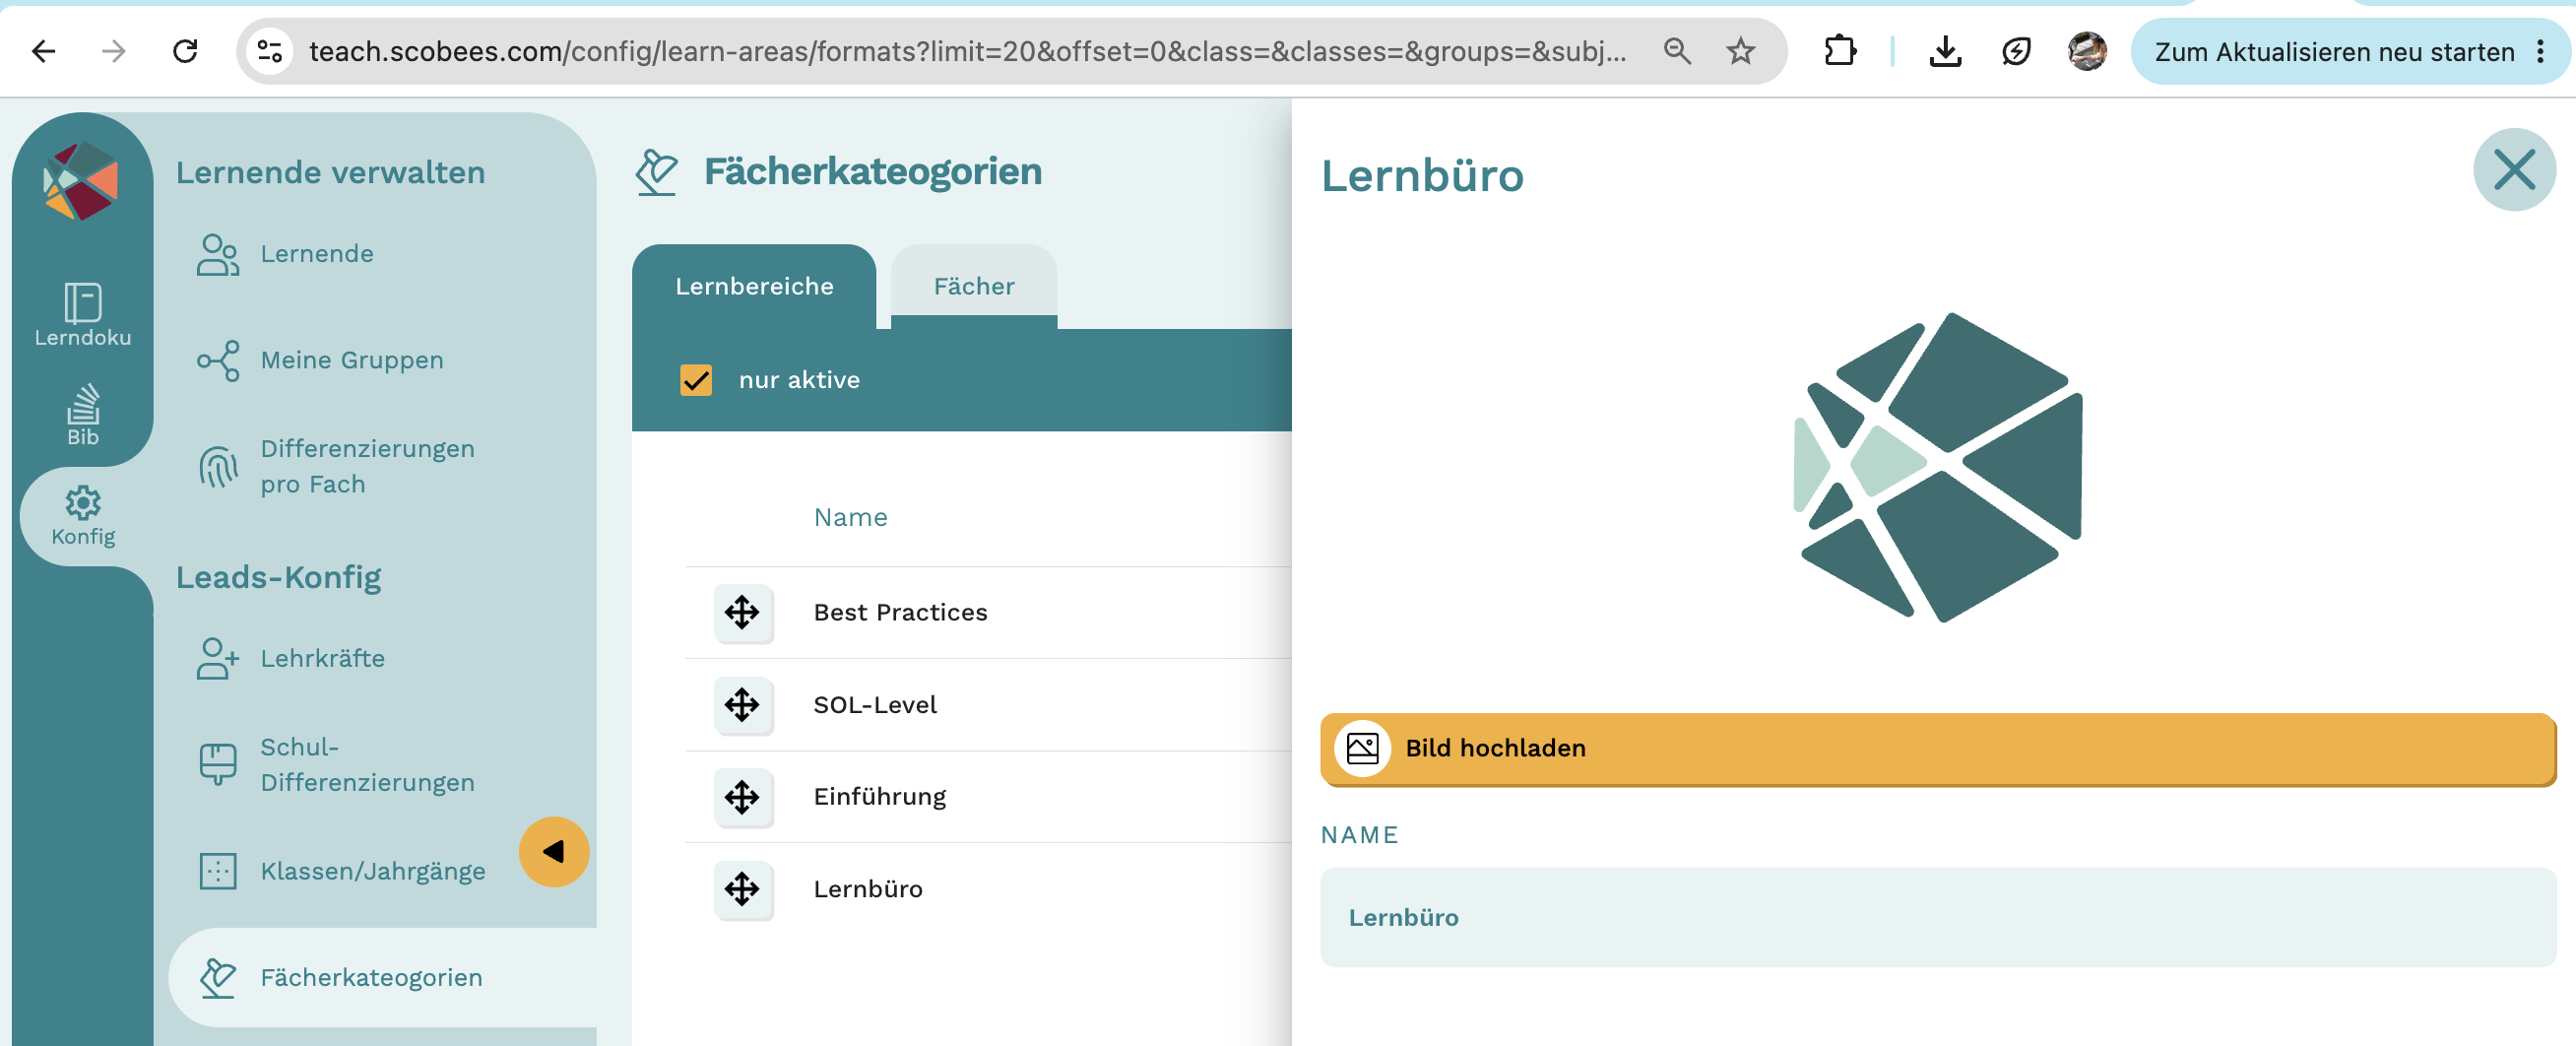The height and width of the screenshot is (1046, 2576).
Task: Open the browser extensions puzzle icon
Action: [1840, 51]
